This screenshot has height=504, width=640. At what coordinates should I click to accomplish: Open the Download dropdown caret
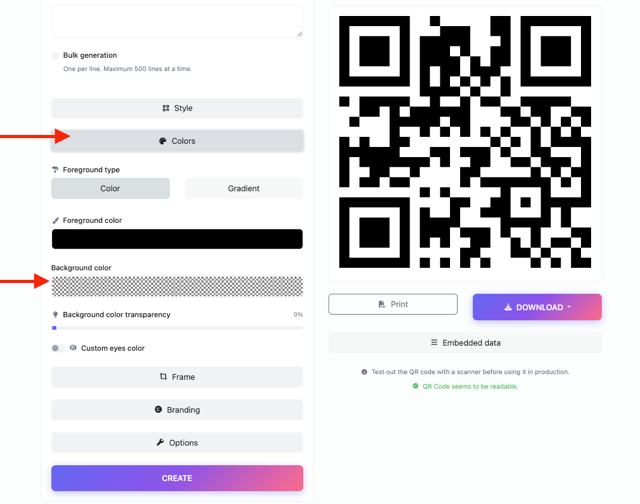click(569, 307)
